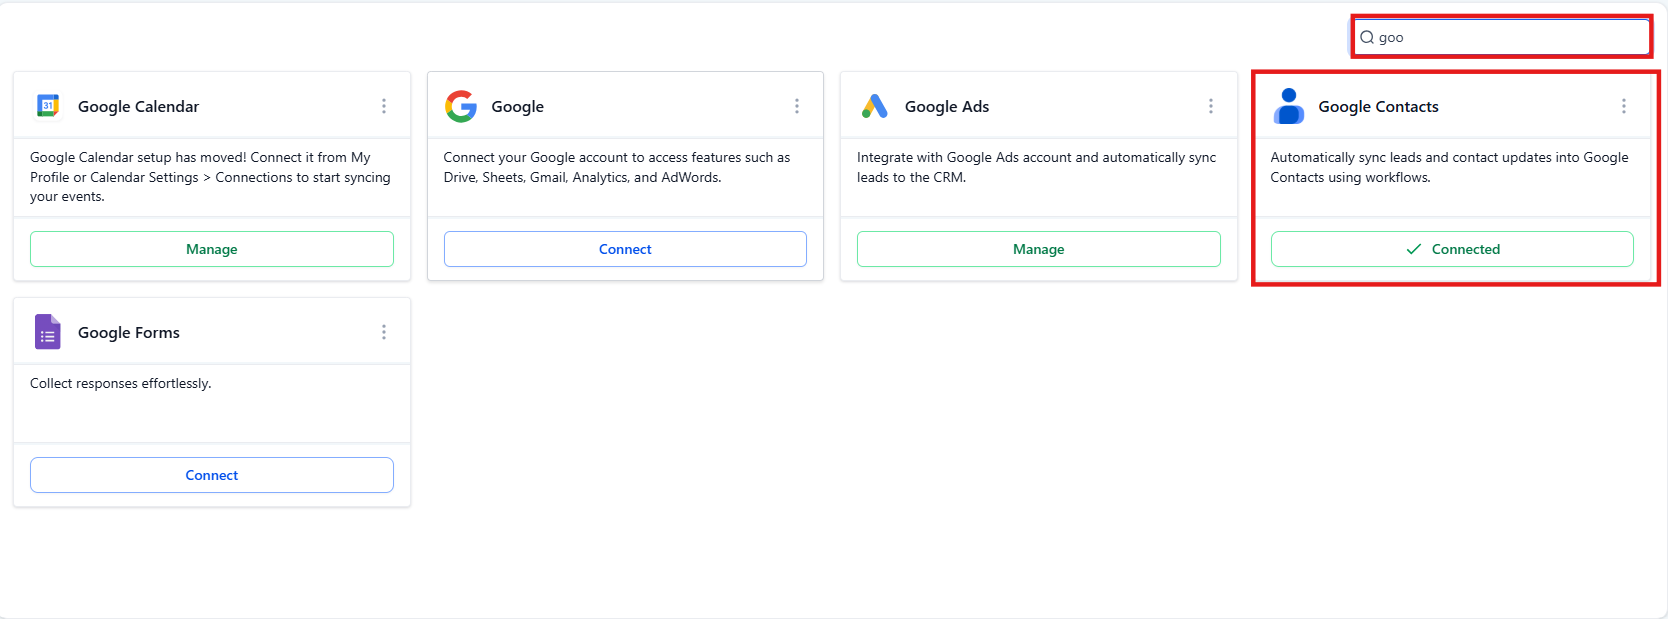Viewport: 1668px width, 619px height.
Task: Click the Google Forms card title
Action: tap(129, 333)
